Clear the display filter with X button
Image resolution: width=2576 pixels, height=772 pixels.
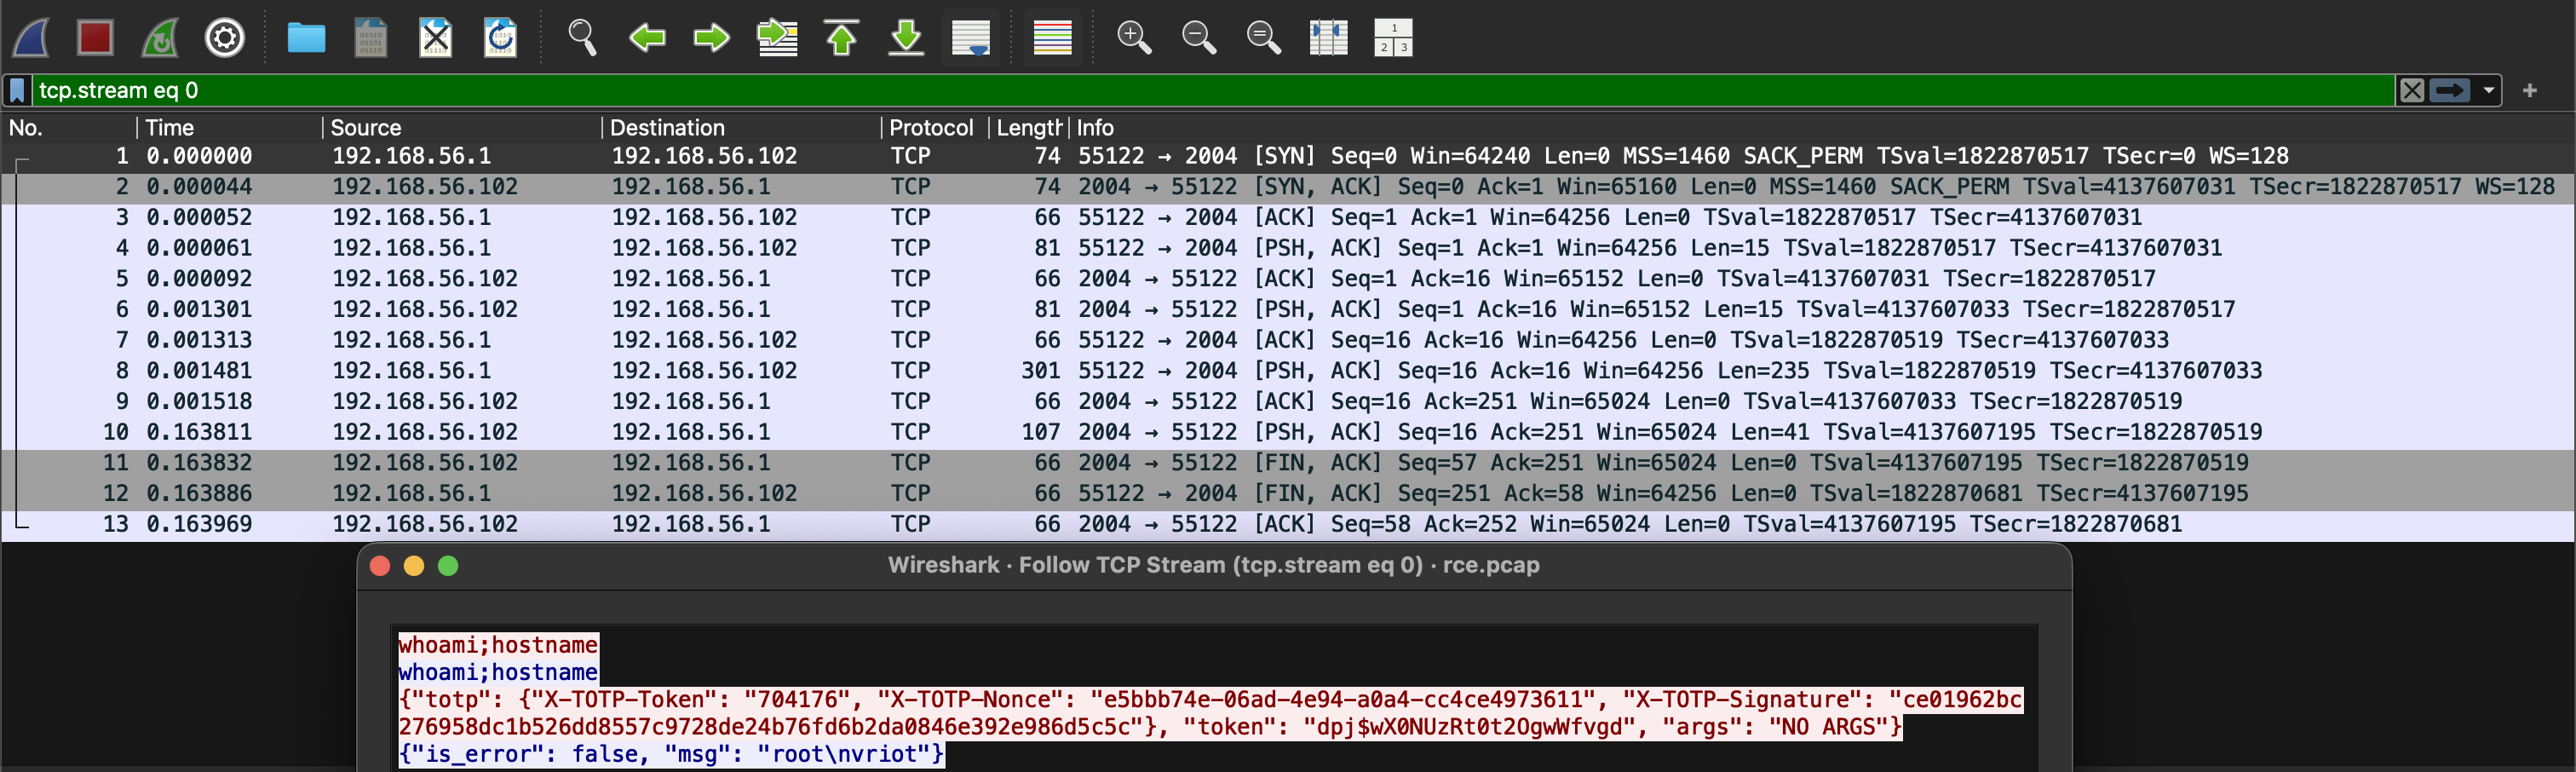(x=2412, y=90)
